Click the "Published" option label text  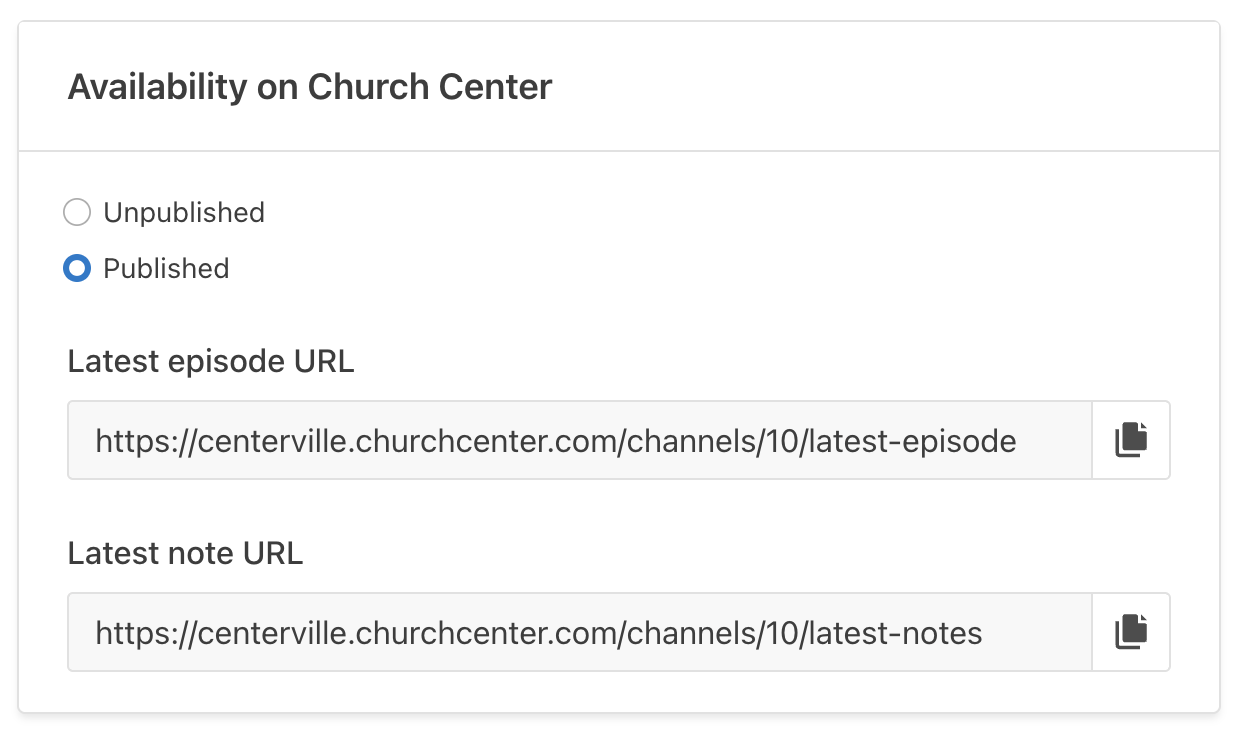pos(166,269)
